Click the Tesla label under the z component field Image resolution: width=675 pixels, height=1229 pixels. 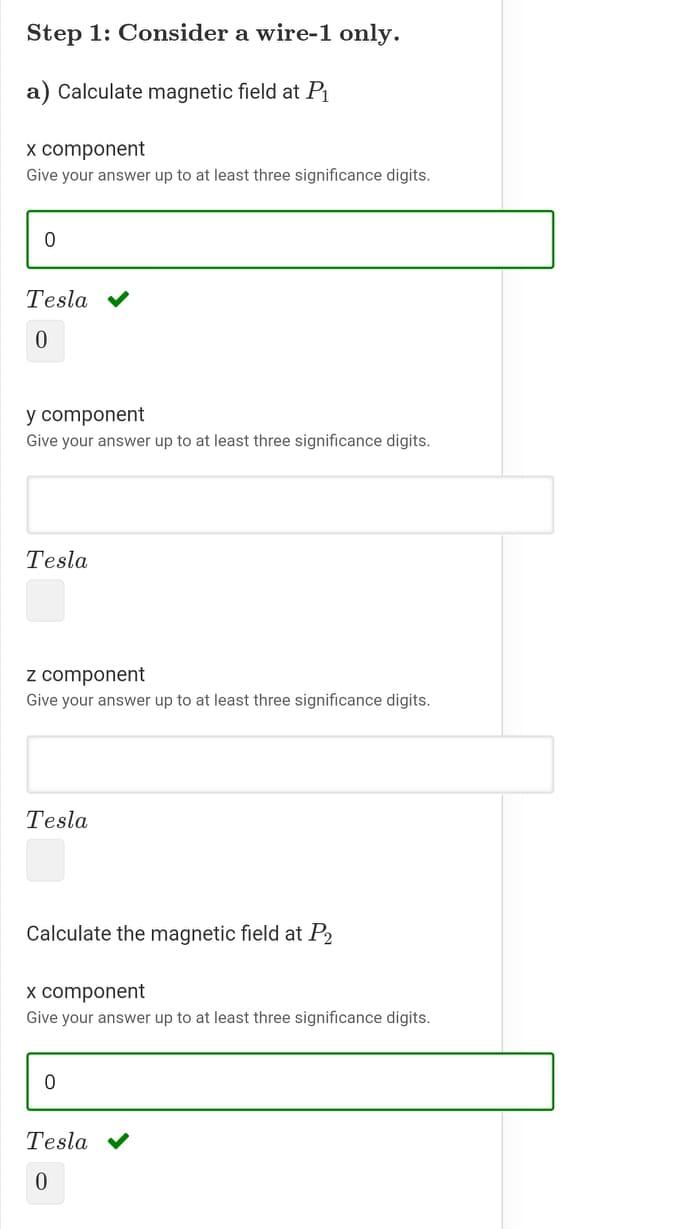[x=56, y=819]
